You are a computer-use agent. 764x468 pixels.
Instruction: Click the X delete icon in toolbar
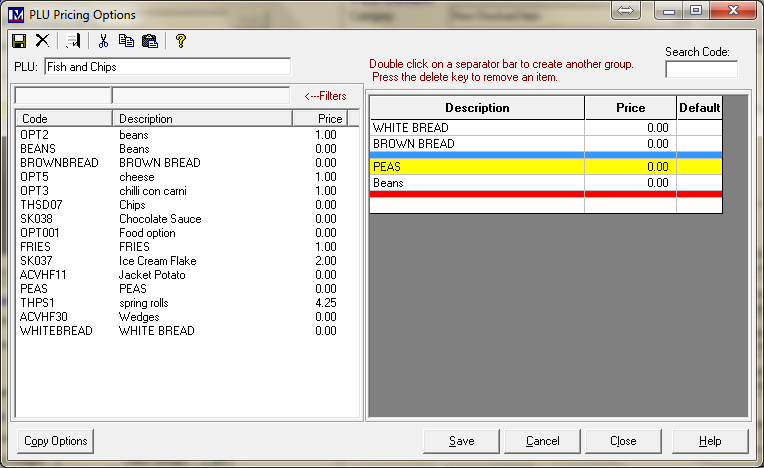(42, 41)
